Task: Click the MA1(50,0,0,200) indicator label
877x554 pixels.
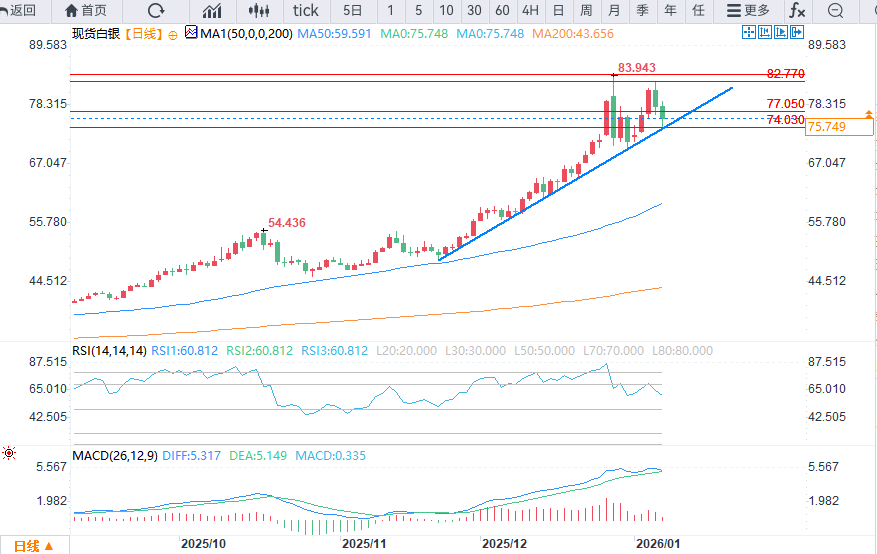Action: 246,34
